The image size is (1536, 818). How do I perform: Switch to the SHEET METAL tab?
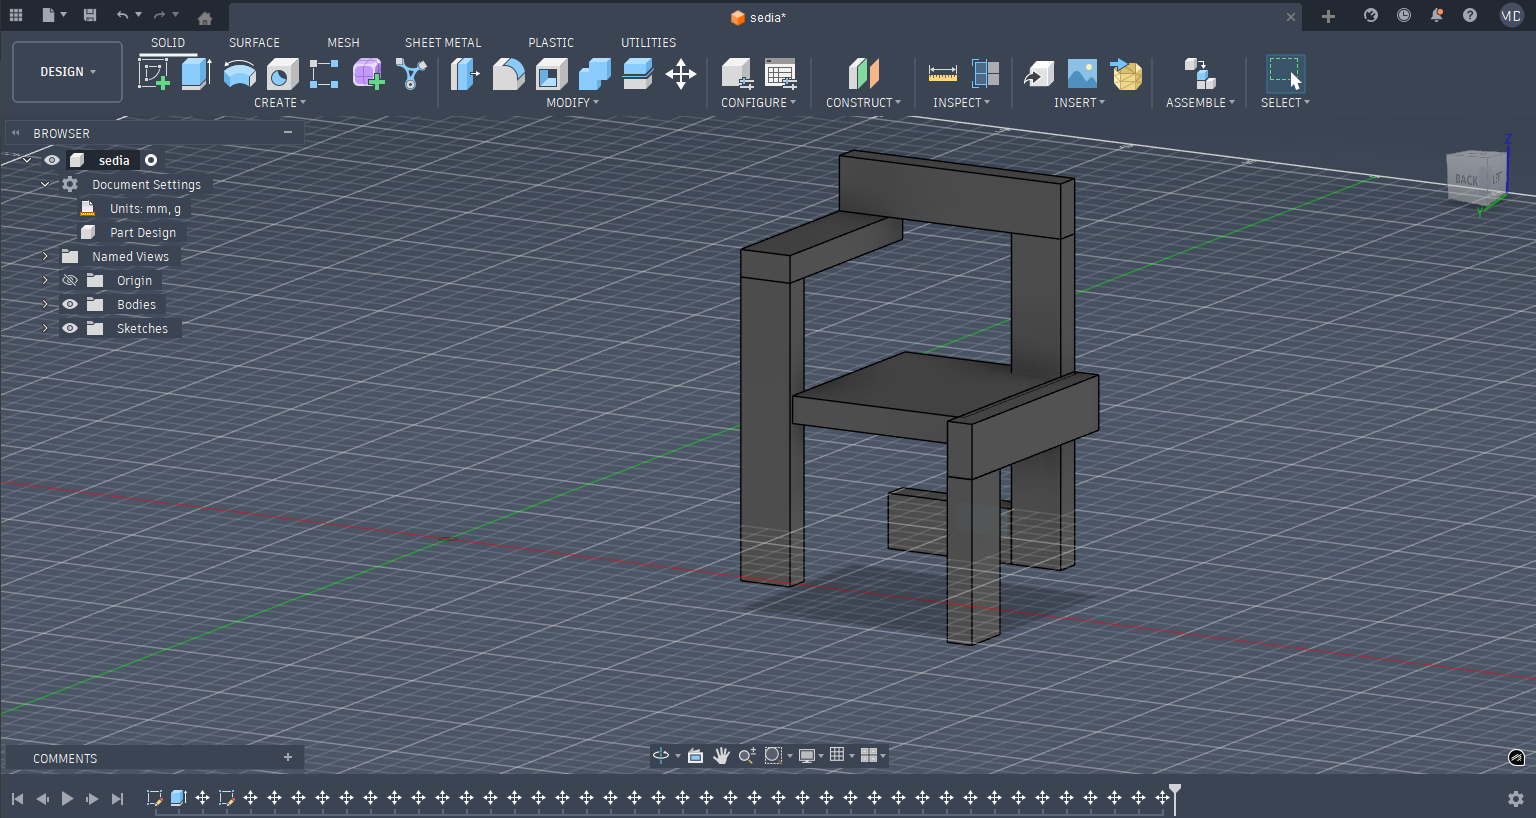[x=442, y=42]
